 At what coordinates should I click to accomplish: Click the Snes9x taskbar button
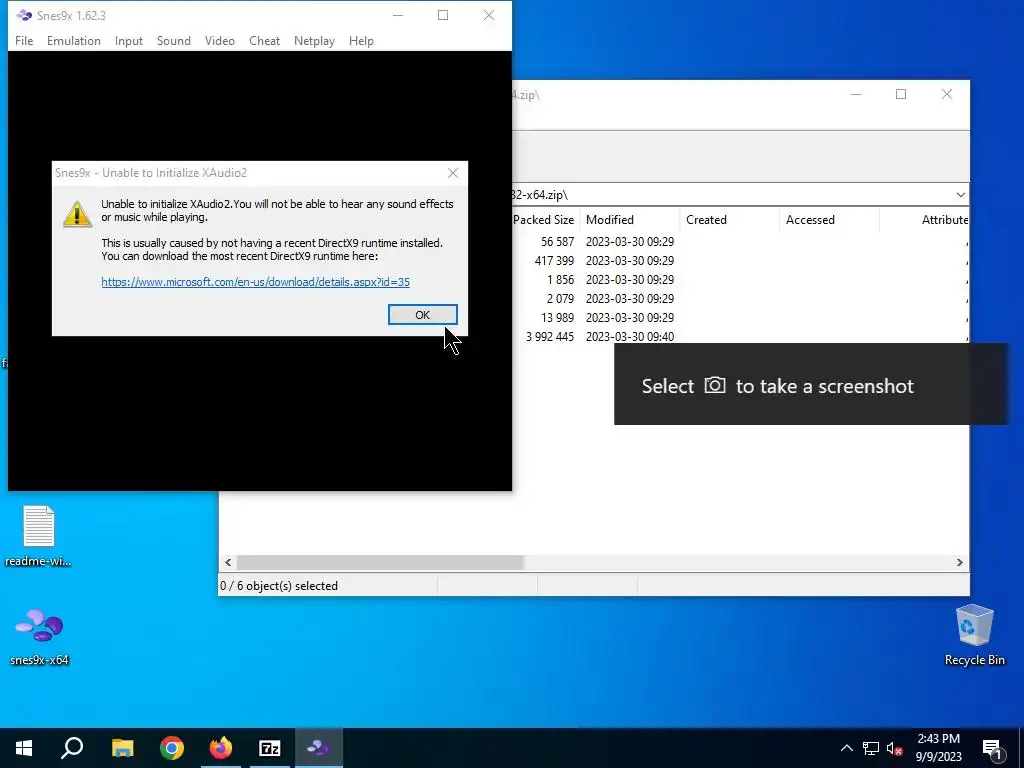tap(319, 748)
